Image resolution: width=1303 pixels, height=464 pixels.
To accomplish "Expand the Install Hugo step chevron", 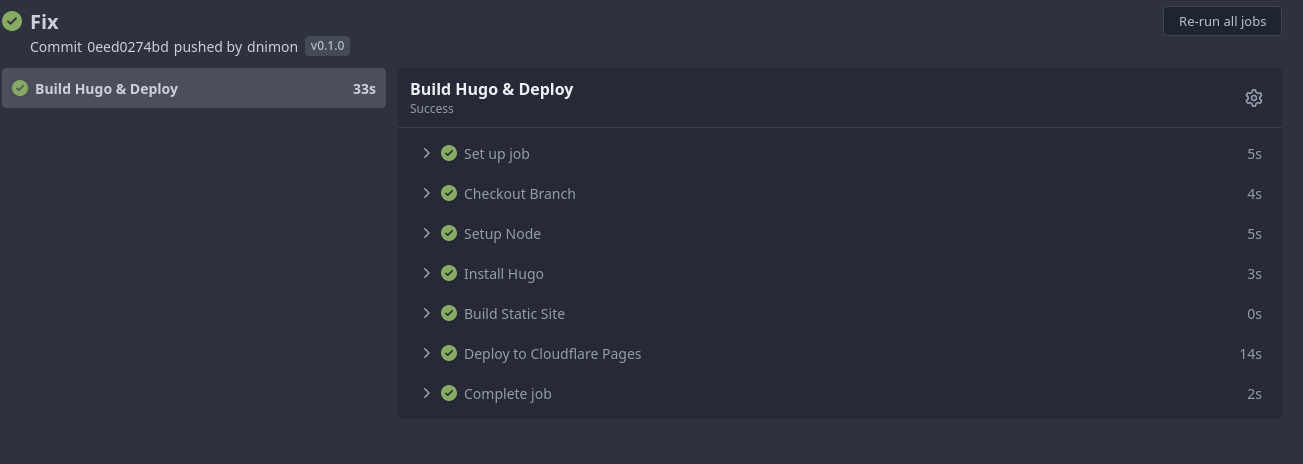I will [x=427, y=273].
